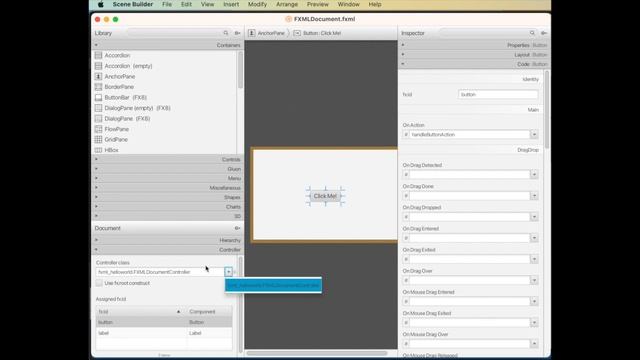Screen dimensions: 640x360
Task: Open the File menu
Action: [167, 4]
